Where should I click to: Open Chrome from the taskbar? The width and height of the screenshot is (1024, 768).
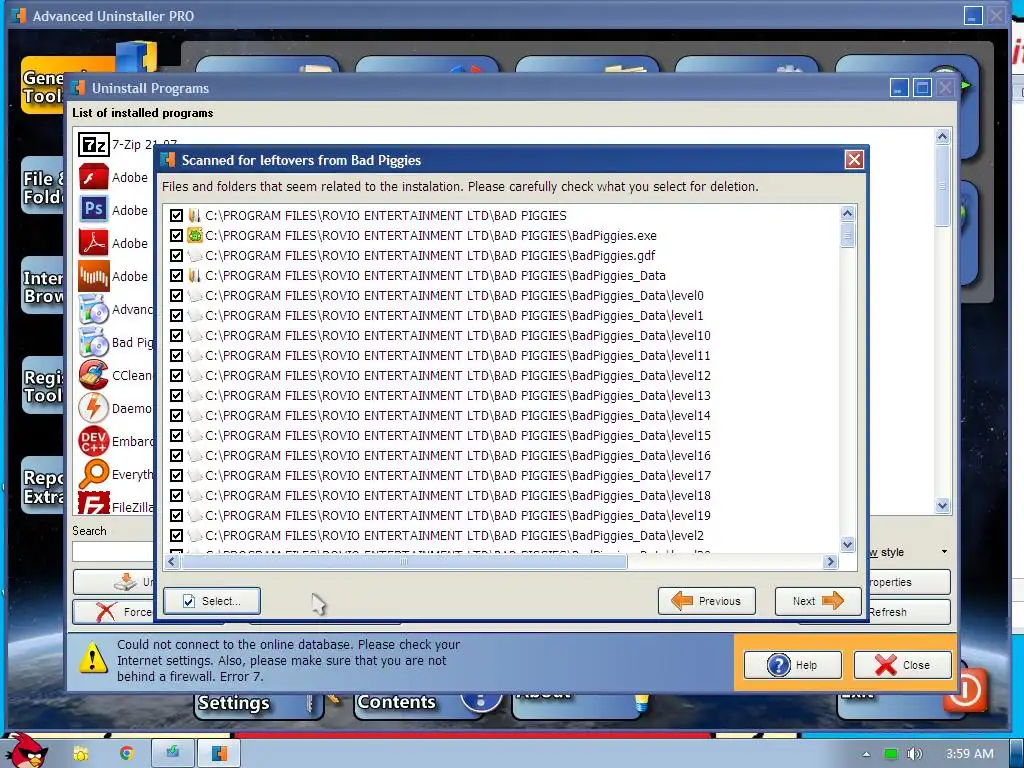pos(126,753)
